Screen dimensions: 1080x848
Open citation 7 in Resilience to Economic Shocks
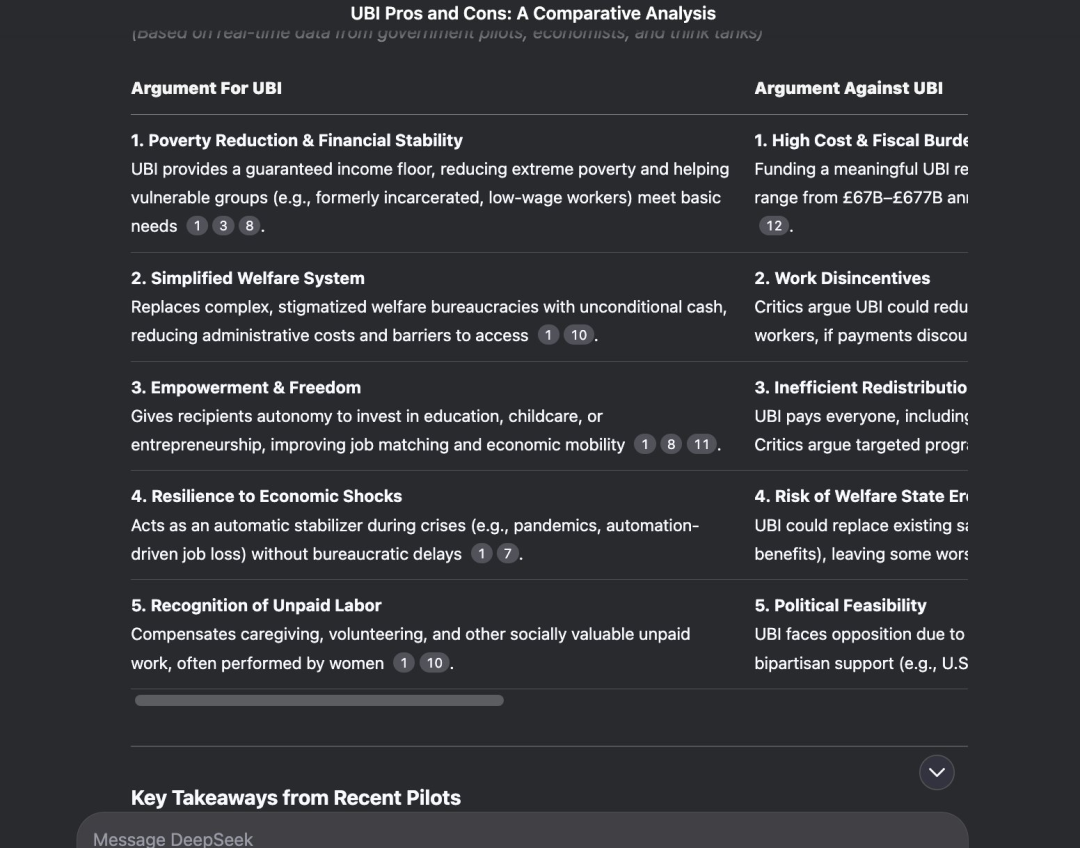click(508, 554)
